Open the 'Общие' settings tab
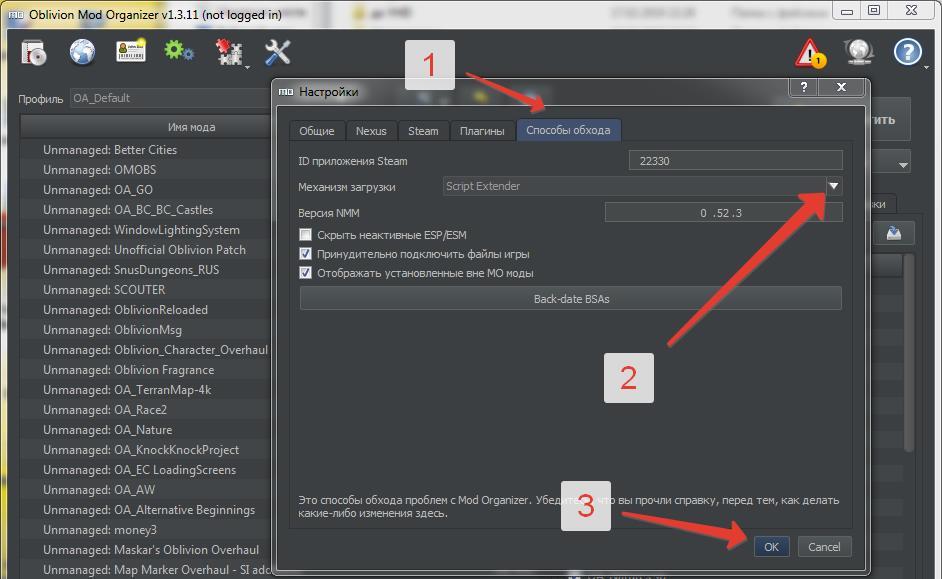Screen dimensions: 942x579 click(x=317, y=131)
